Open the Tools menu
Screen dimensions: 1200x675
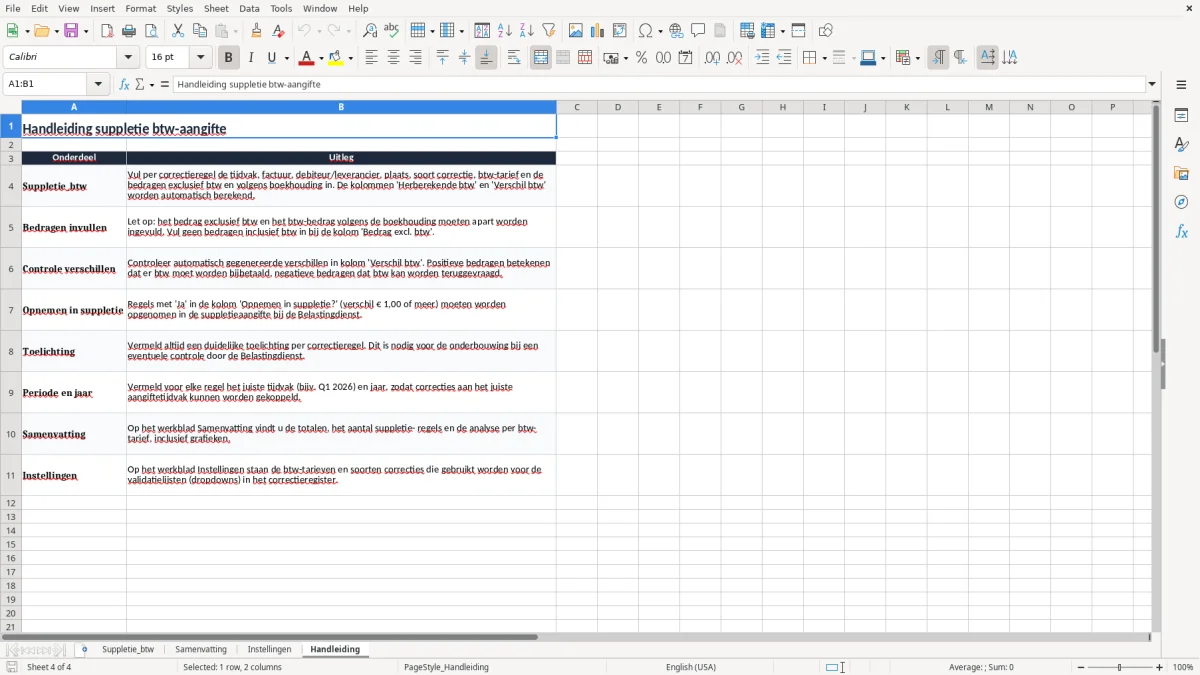(x=281, y=8)
